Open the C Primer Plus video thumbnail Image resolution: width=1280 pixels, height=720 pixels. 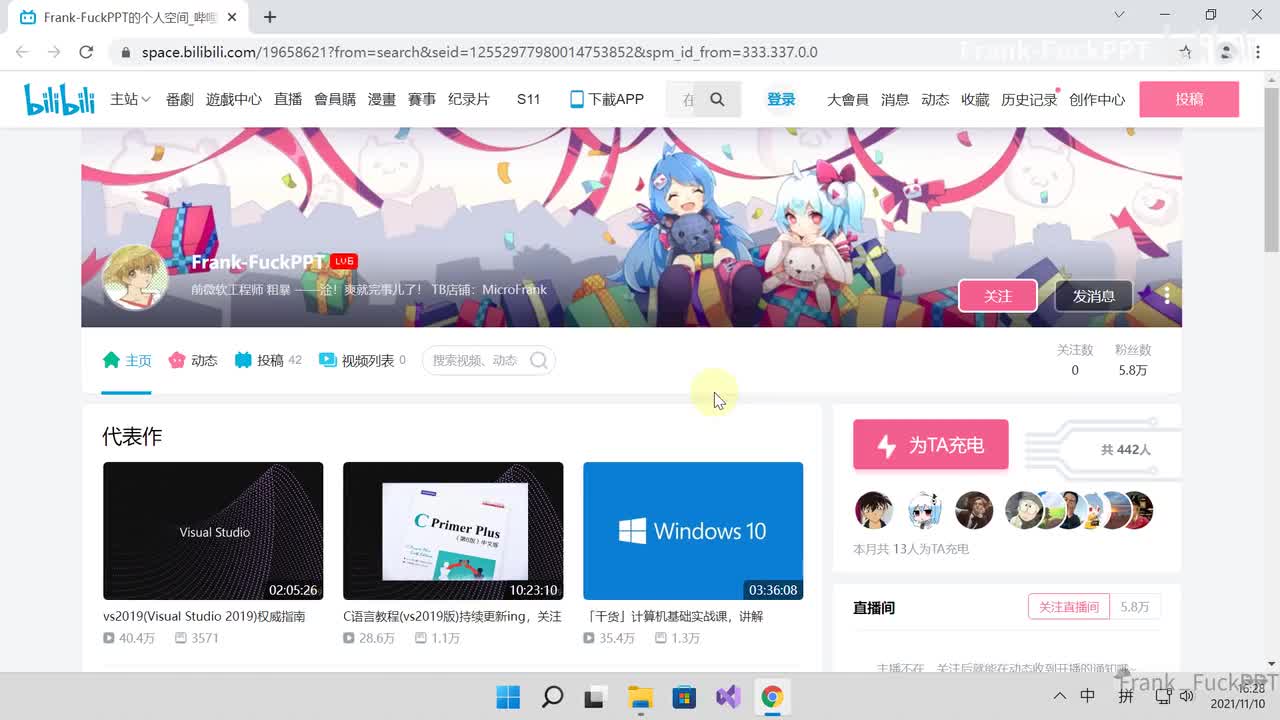coord(453,531)
